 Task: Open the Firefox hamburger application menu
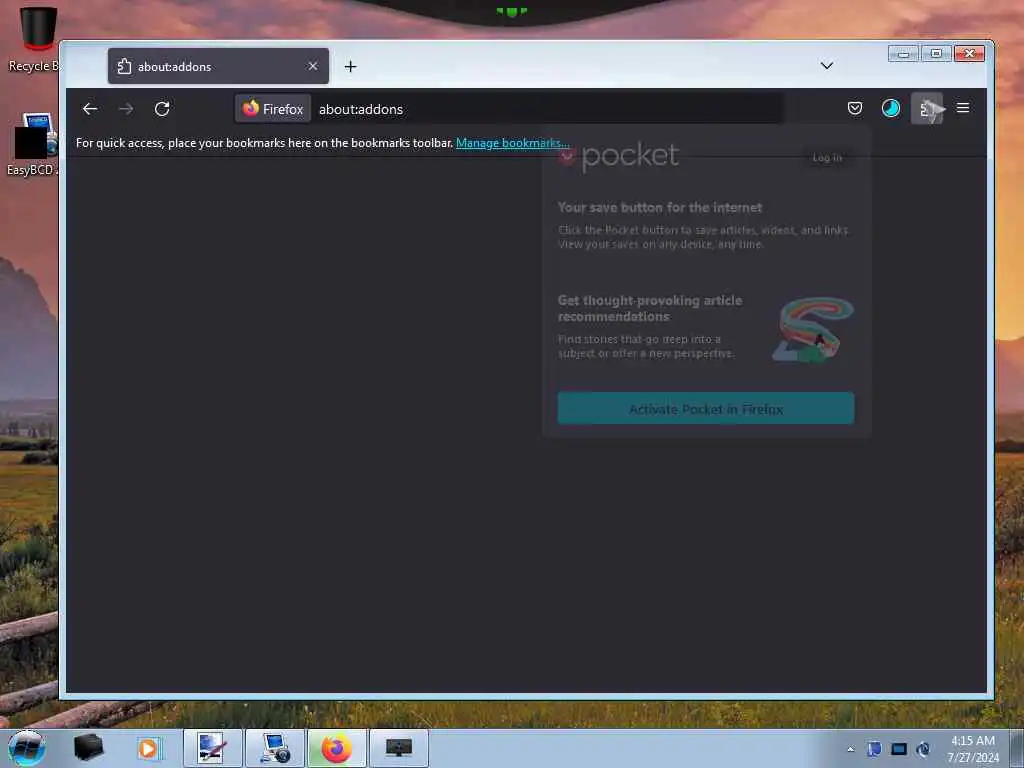[963, 108]
